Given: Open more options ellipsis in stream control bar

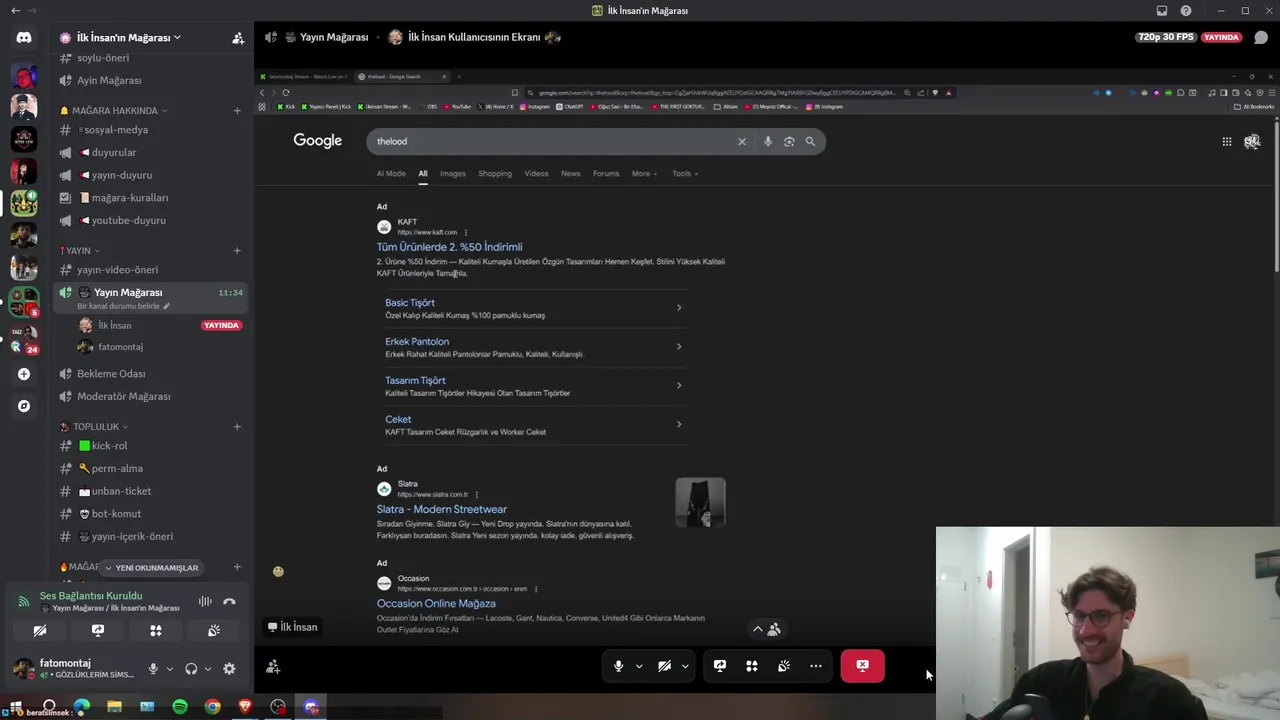Looking at the screenshot, I should [x=816, y=666].
